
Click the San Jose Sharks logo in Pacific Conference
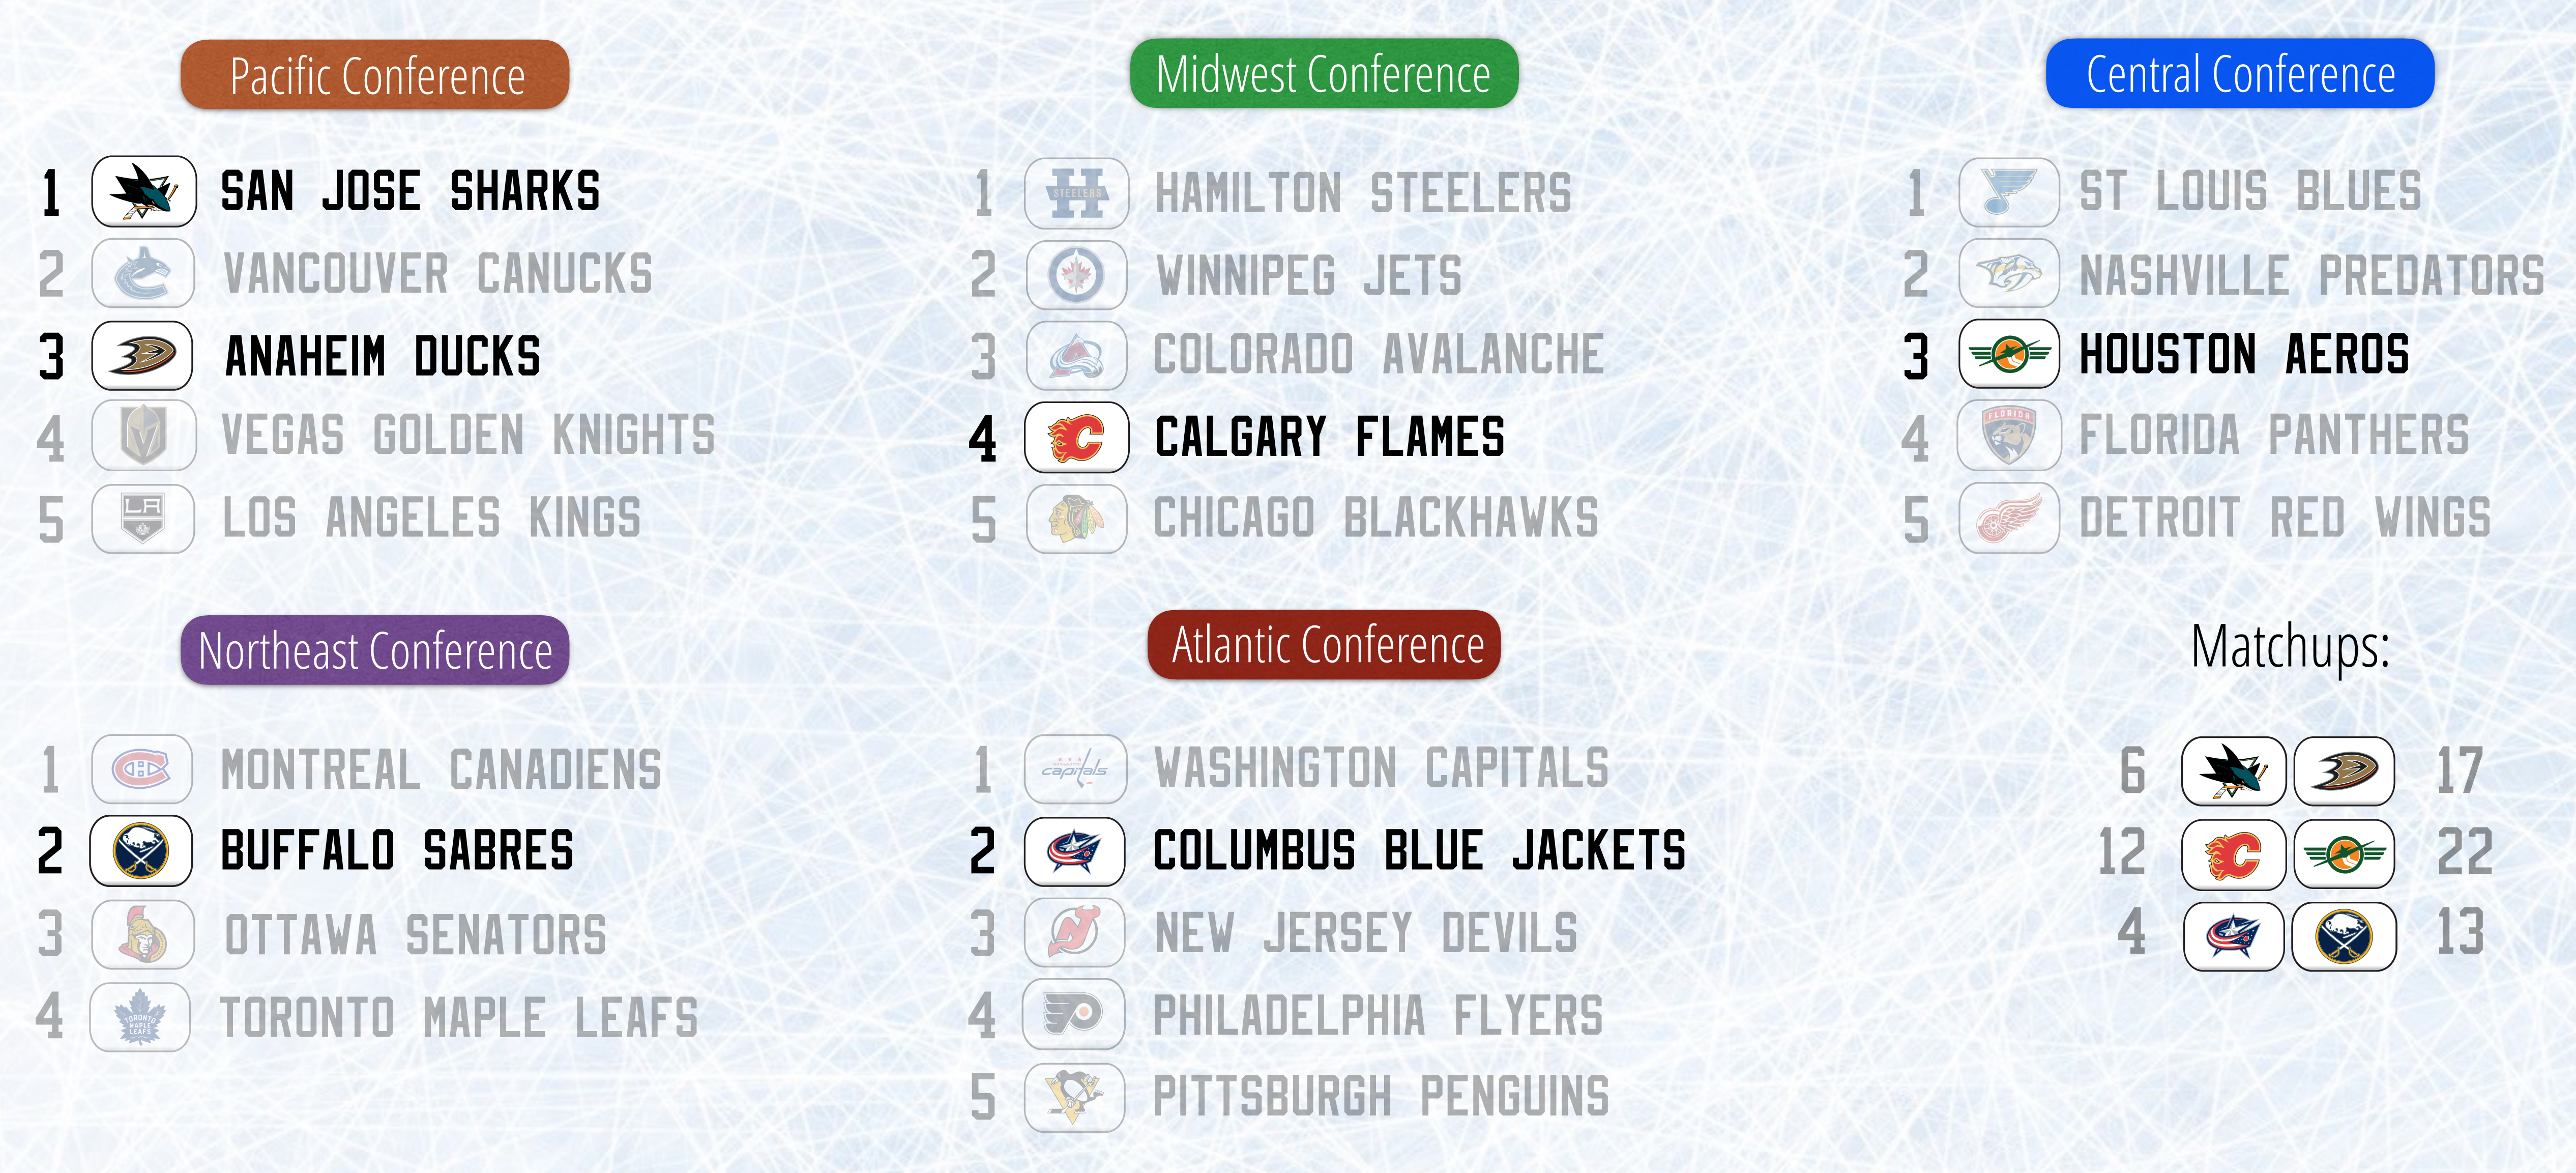pos(143,191)
